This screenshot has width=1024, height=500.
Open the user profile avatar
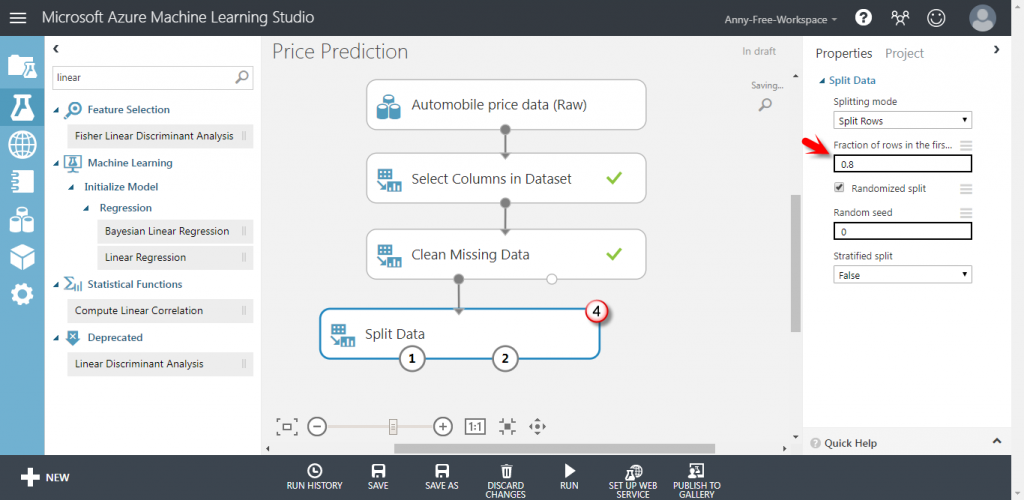[982, 18]
